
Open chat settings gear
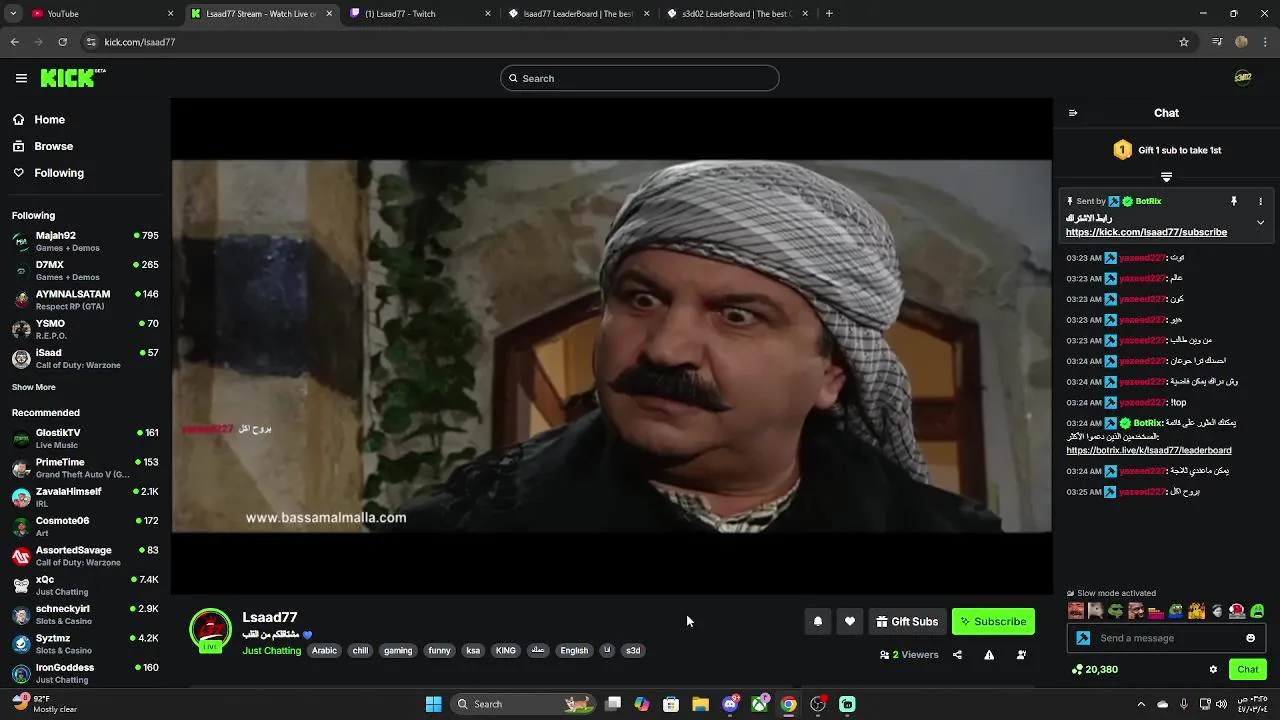tap(1213, 669)
